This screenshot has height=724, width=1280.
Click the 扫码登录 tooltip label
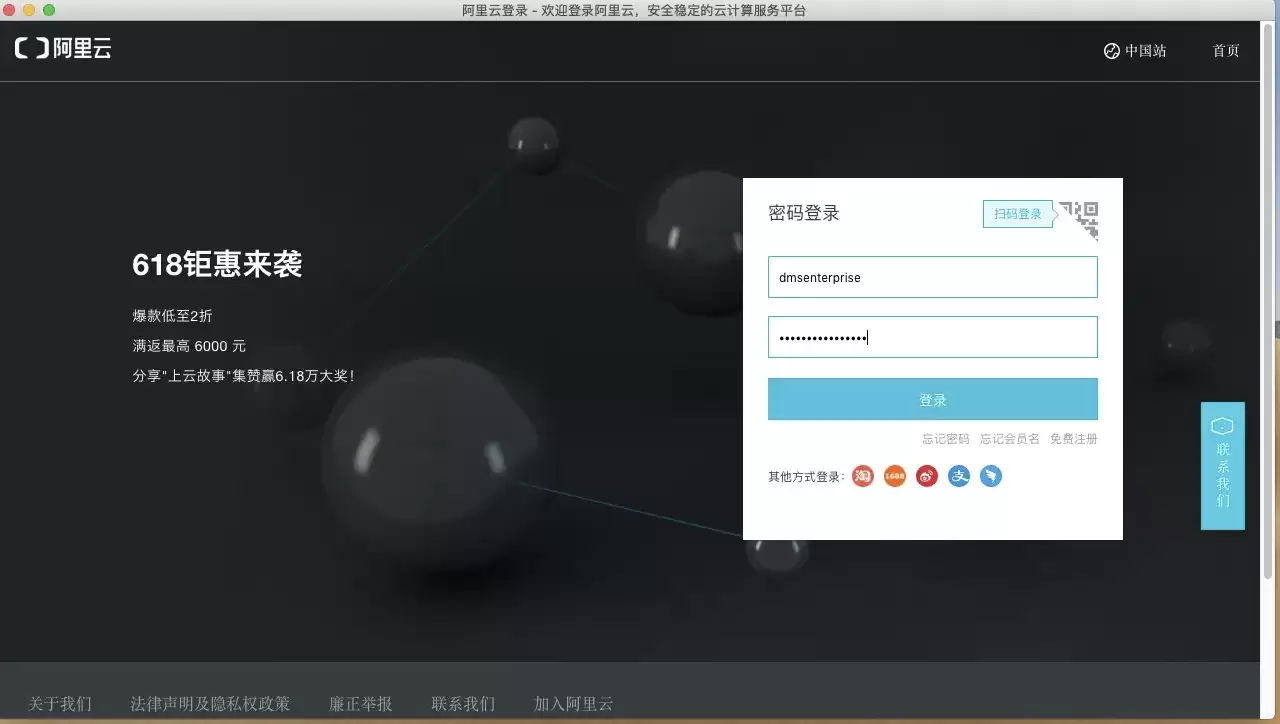tap(1018, 214)
